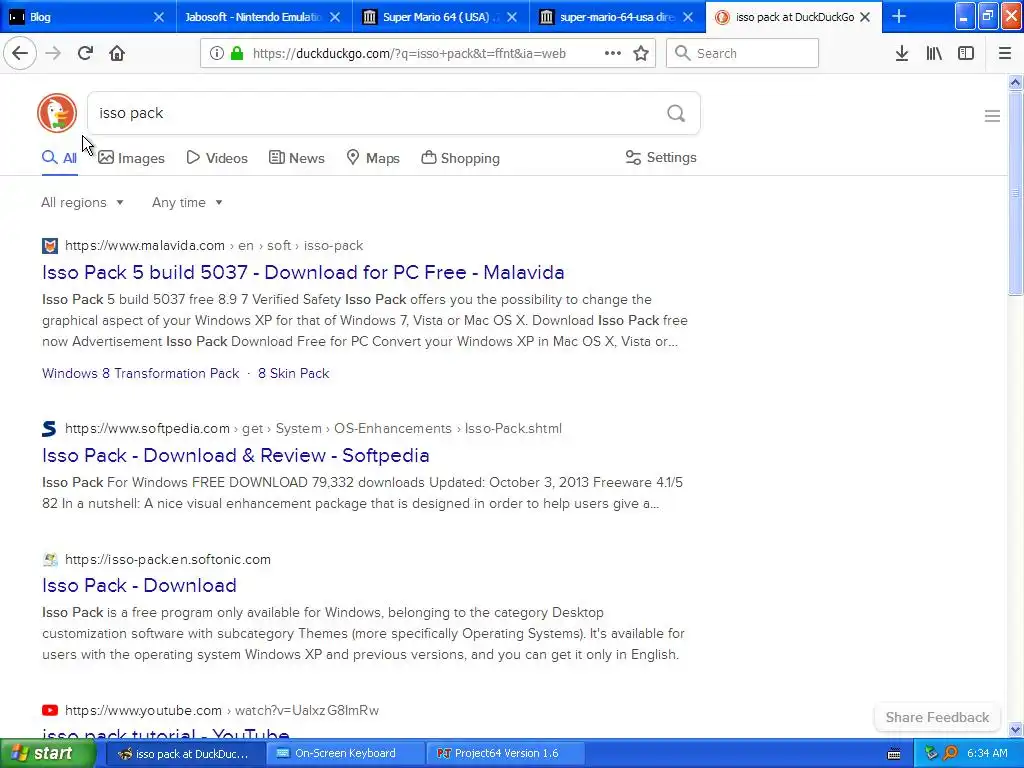This screenshot has width=1024, height=768.
Task: Switch to On-Screen Keyboard taskbar item
Action: [345, 753]
